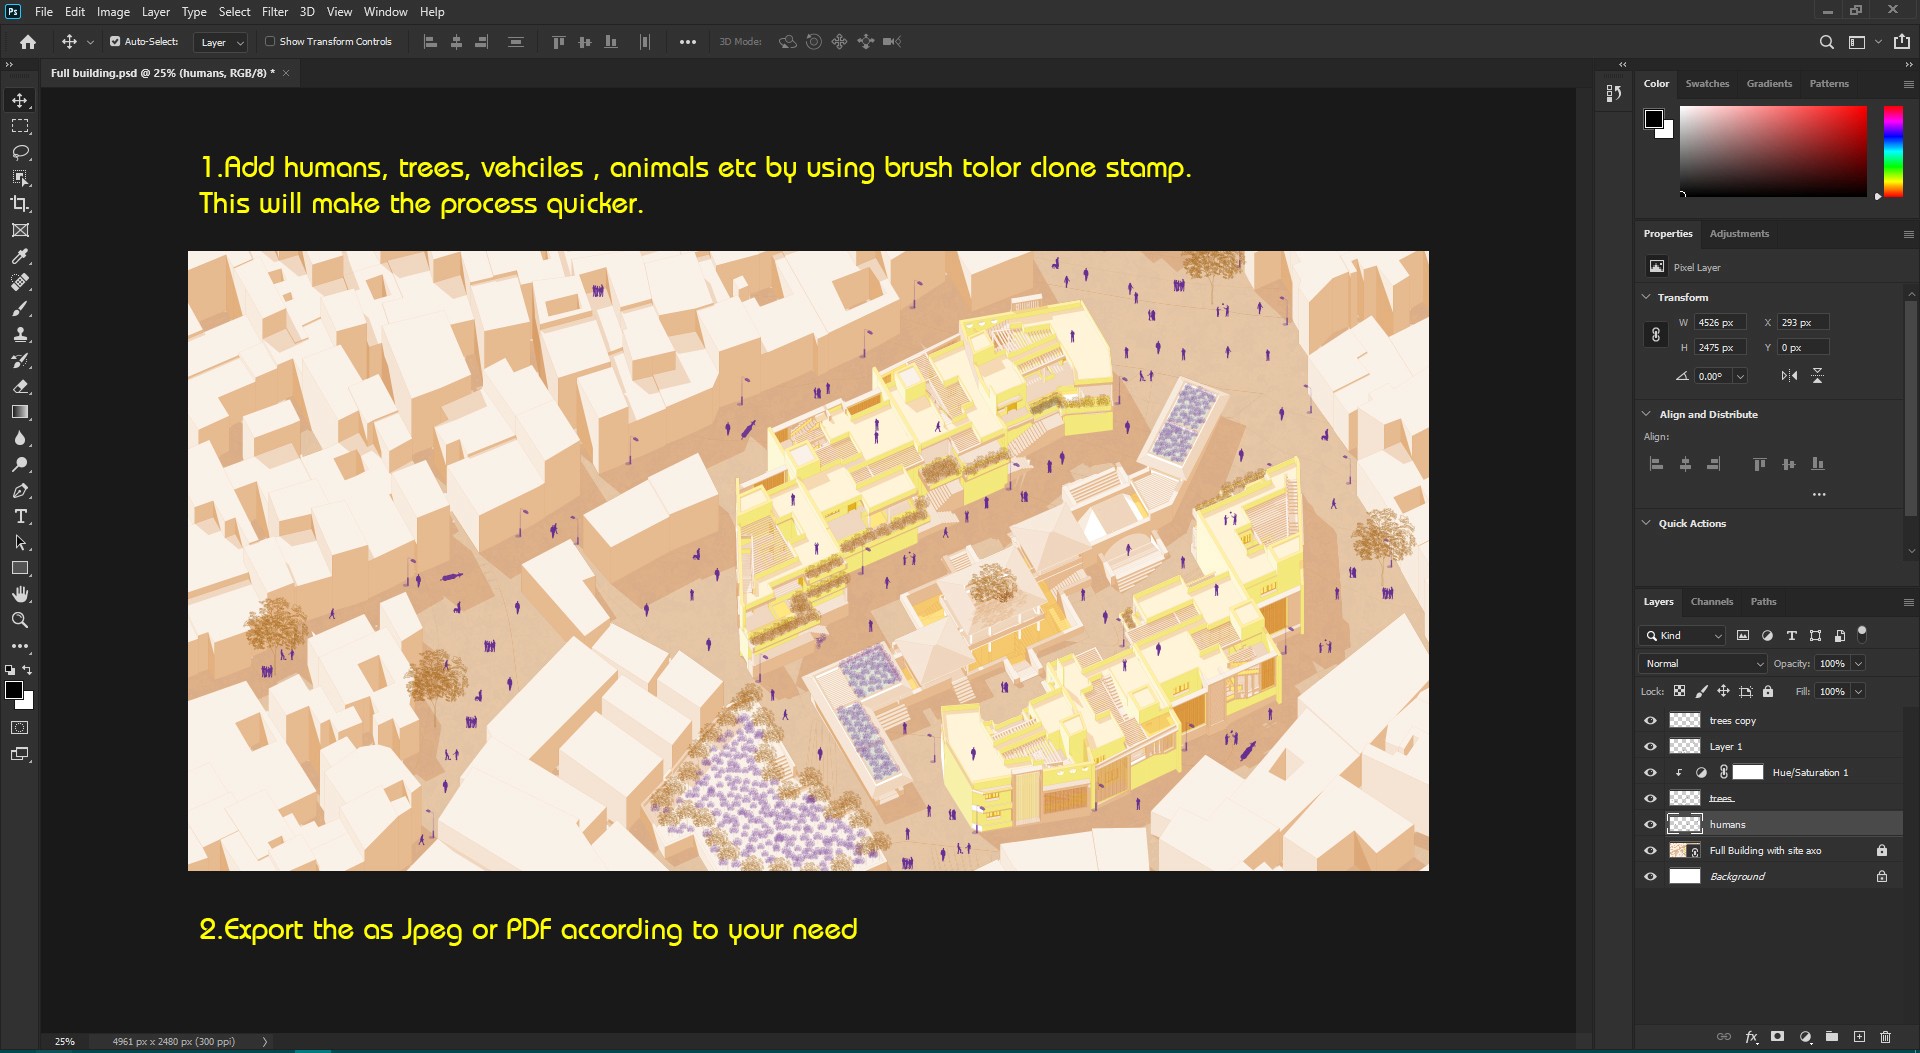The width and height of the screenshot is (1920, 1053).
Task: Switch to the Channels tab
Action: [x=1711, y=602]
